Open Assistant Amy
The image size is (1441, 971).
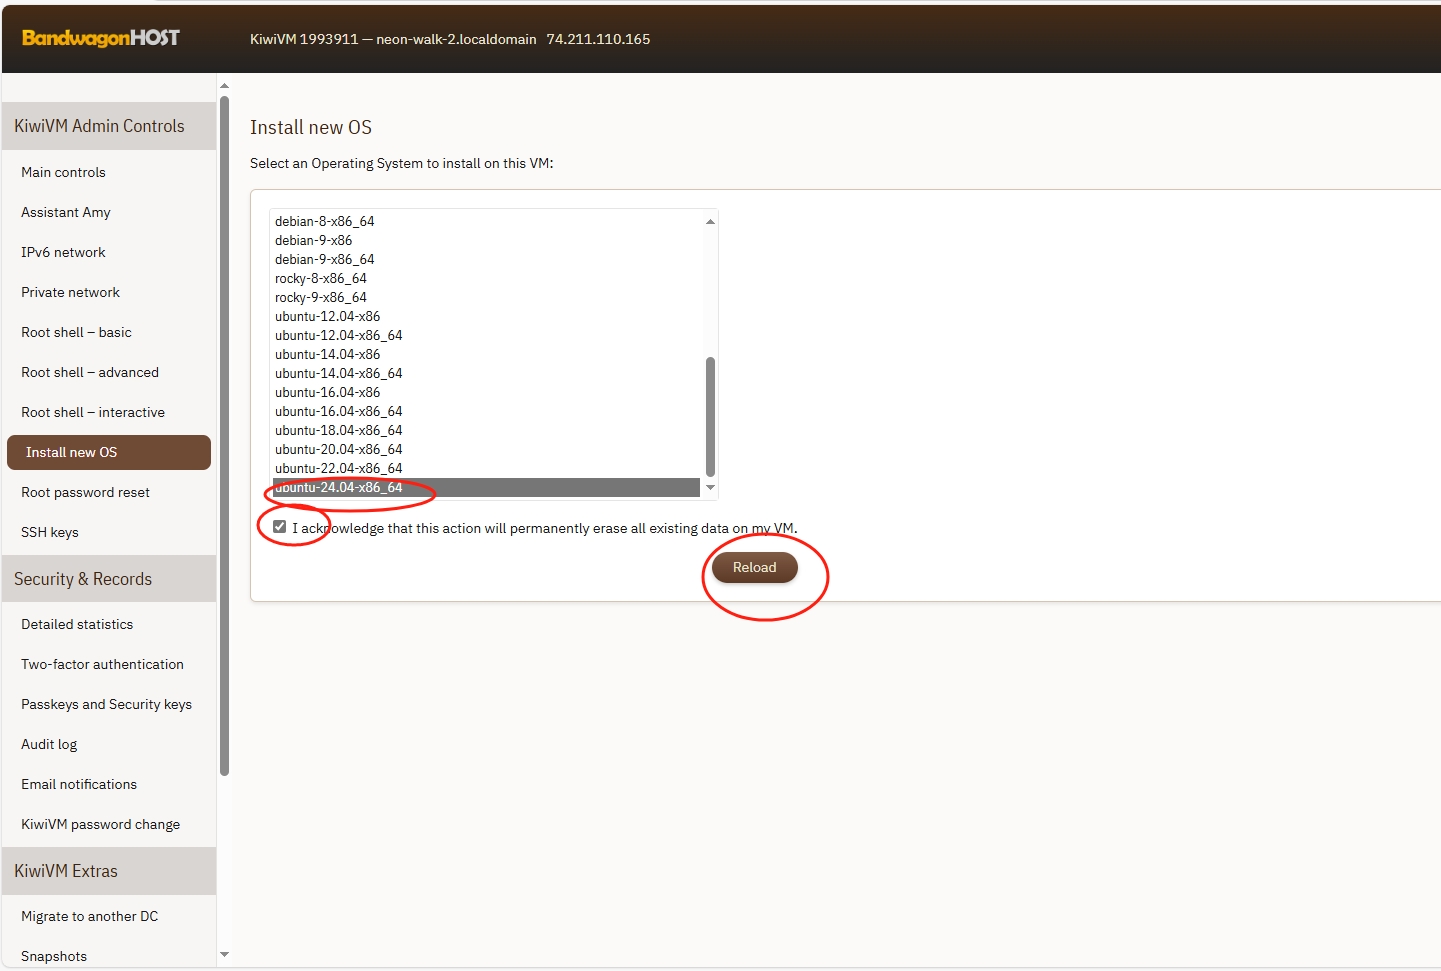tap(66, 212)
